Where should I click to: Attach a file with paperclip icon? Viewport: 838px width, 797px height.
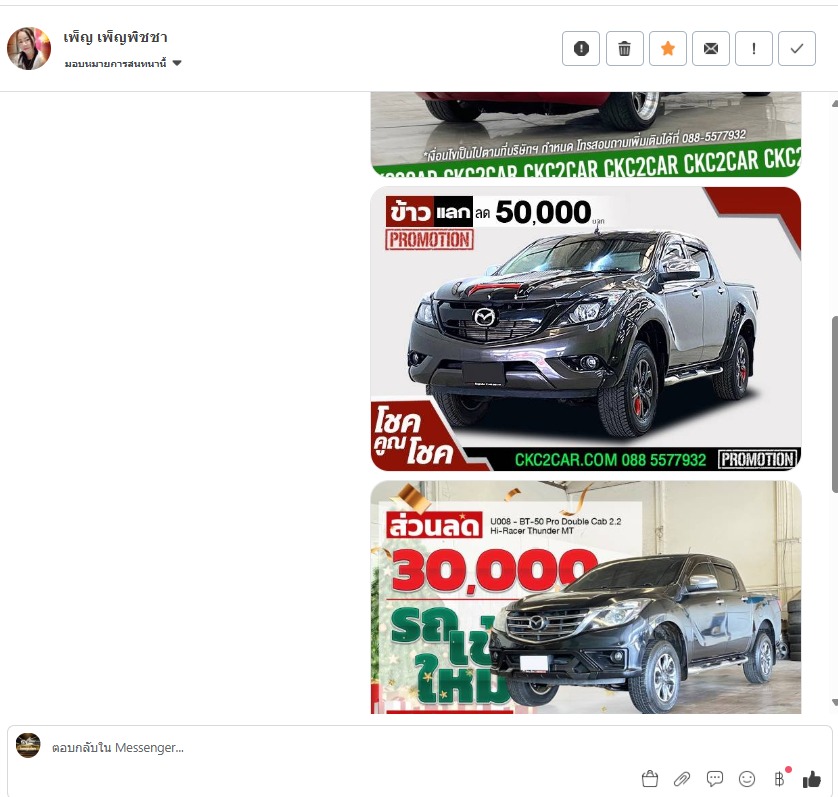tap(682, 779)
